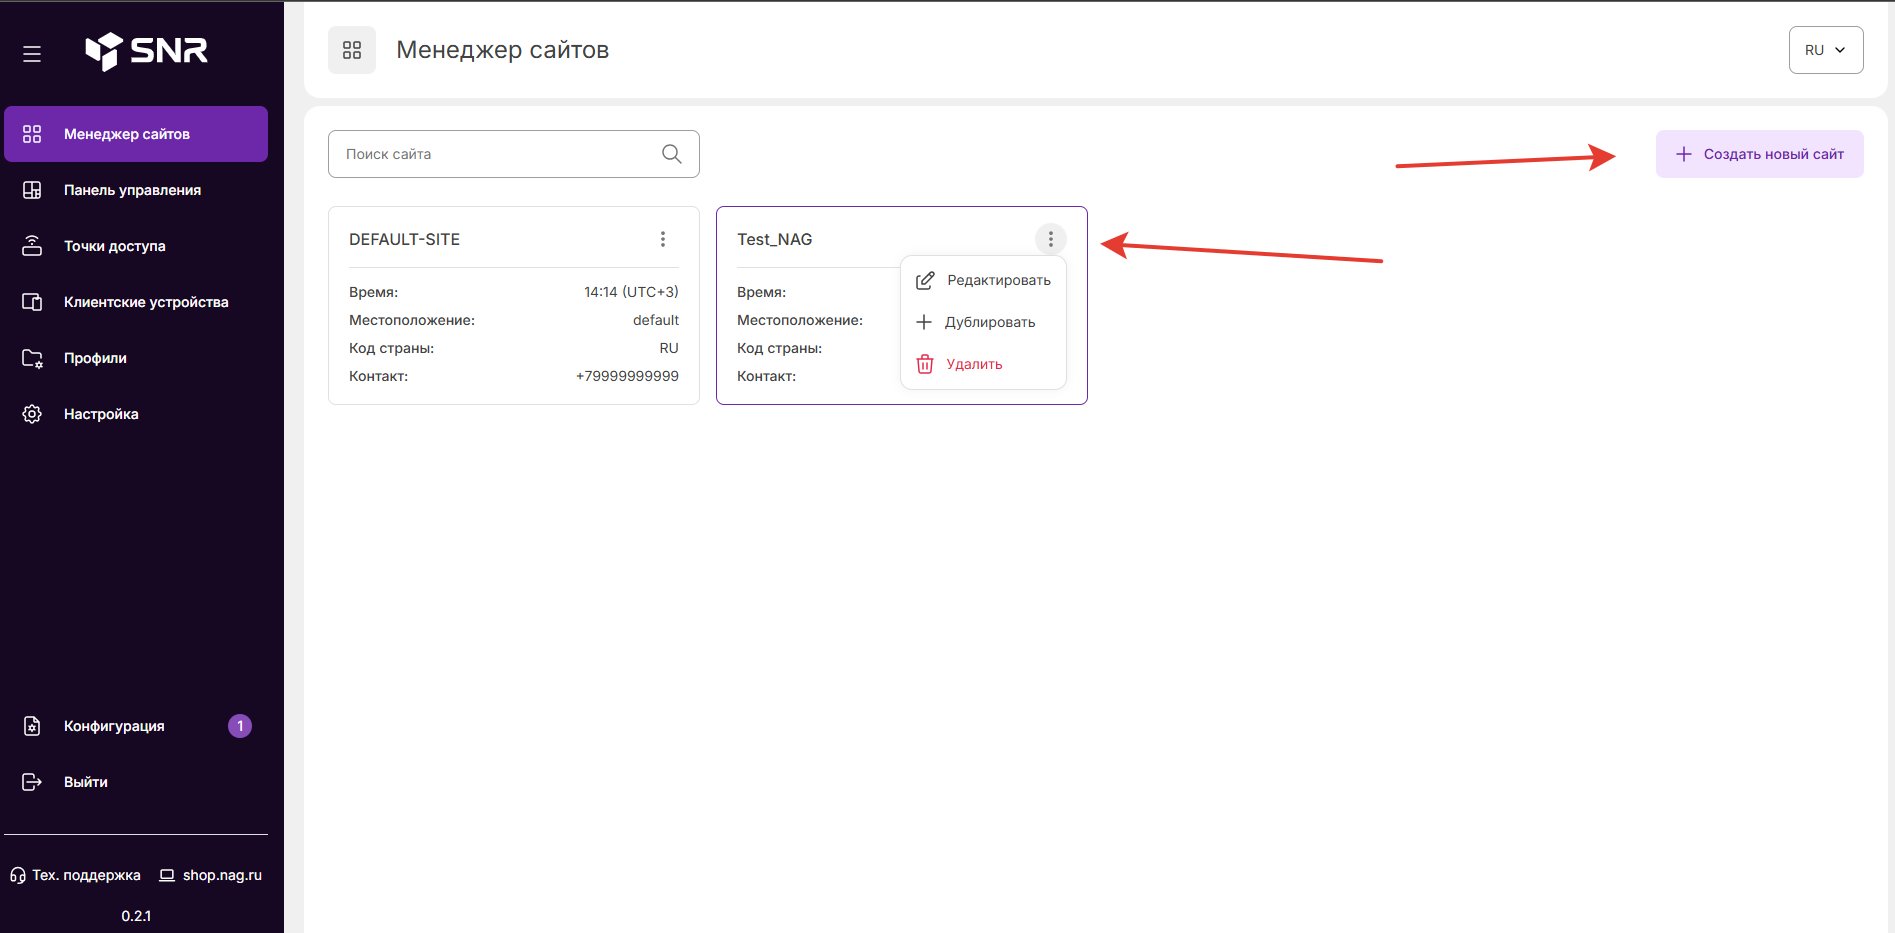Open RU language dropdown
Screen dimensions: 1895x933
(x=1826, y=50)
